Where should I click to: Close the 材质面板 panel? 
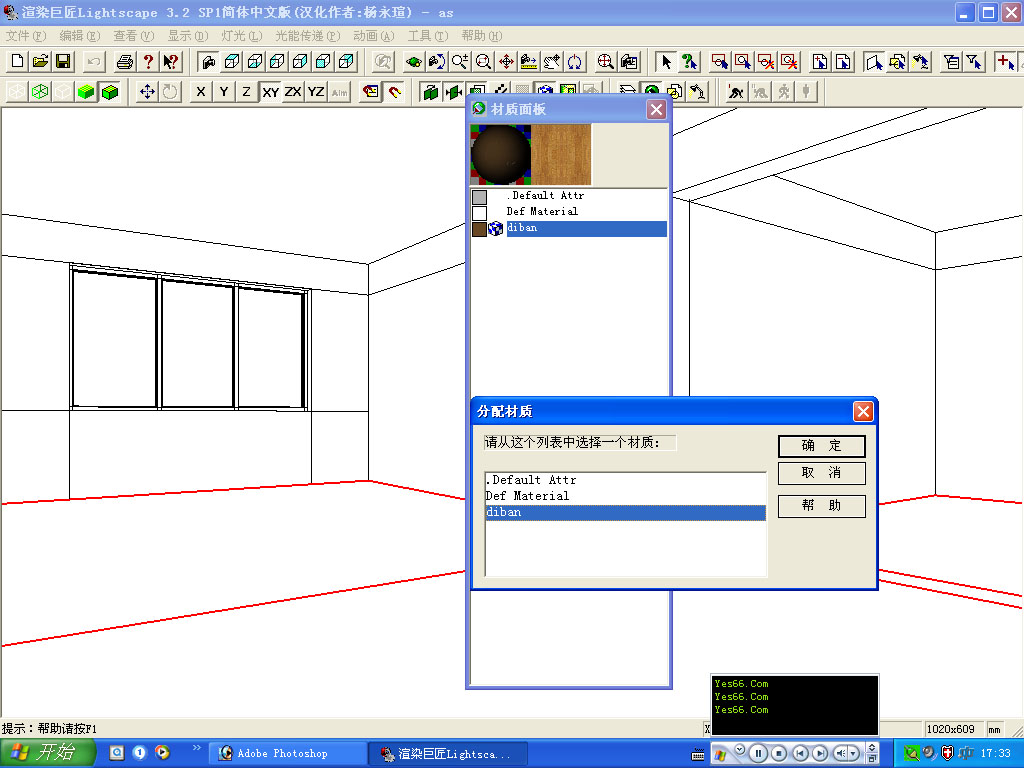point(656,110)
